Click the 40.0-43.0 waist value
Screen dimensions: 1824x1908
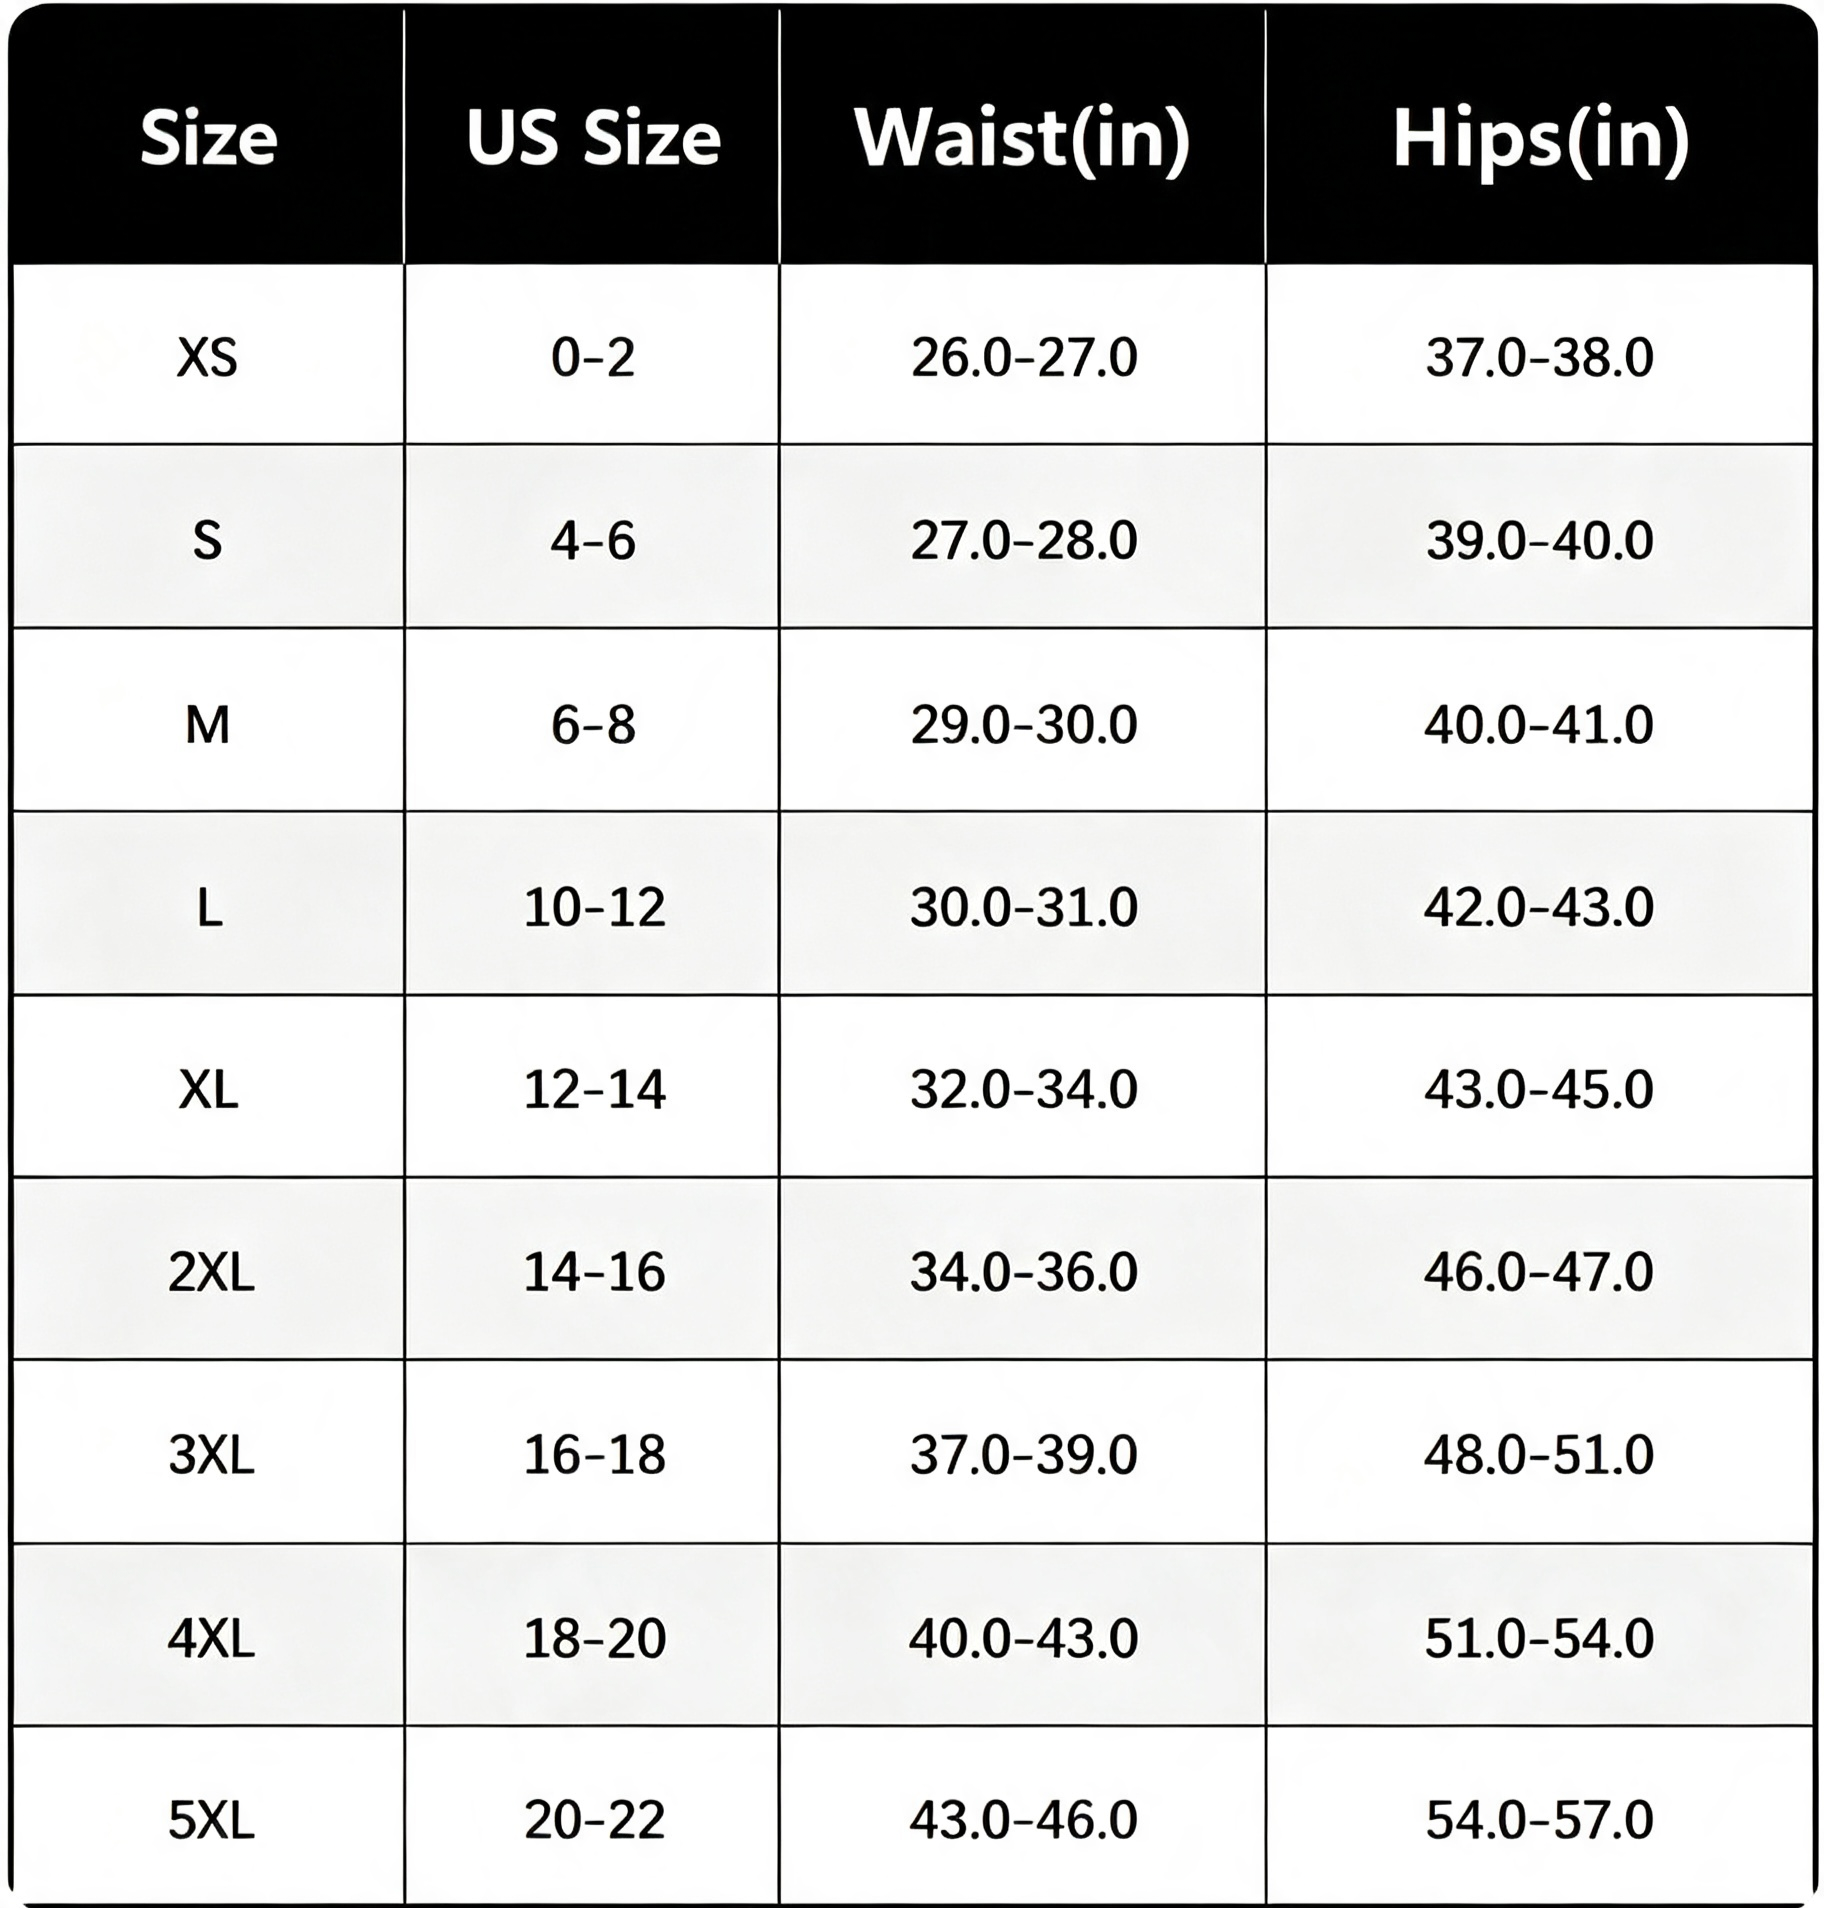1024,1639
